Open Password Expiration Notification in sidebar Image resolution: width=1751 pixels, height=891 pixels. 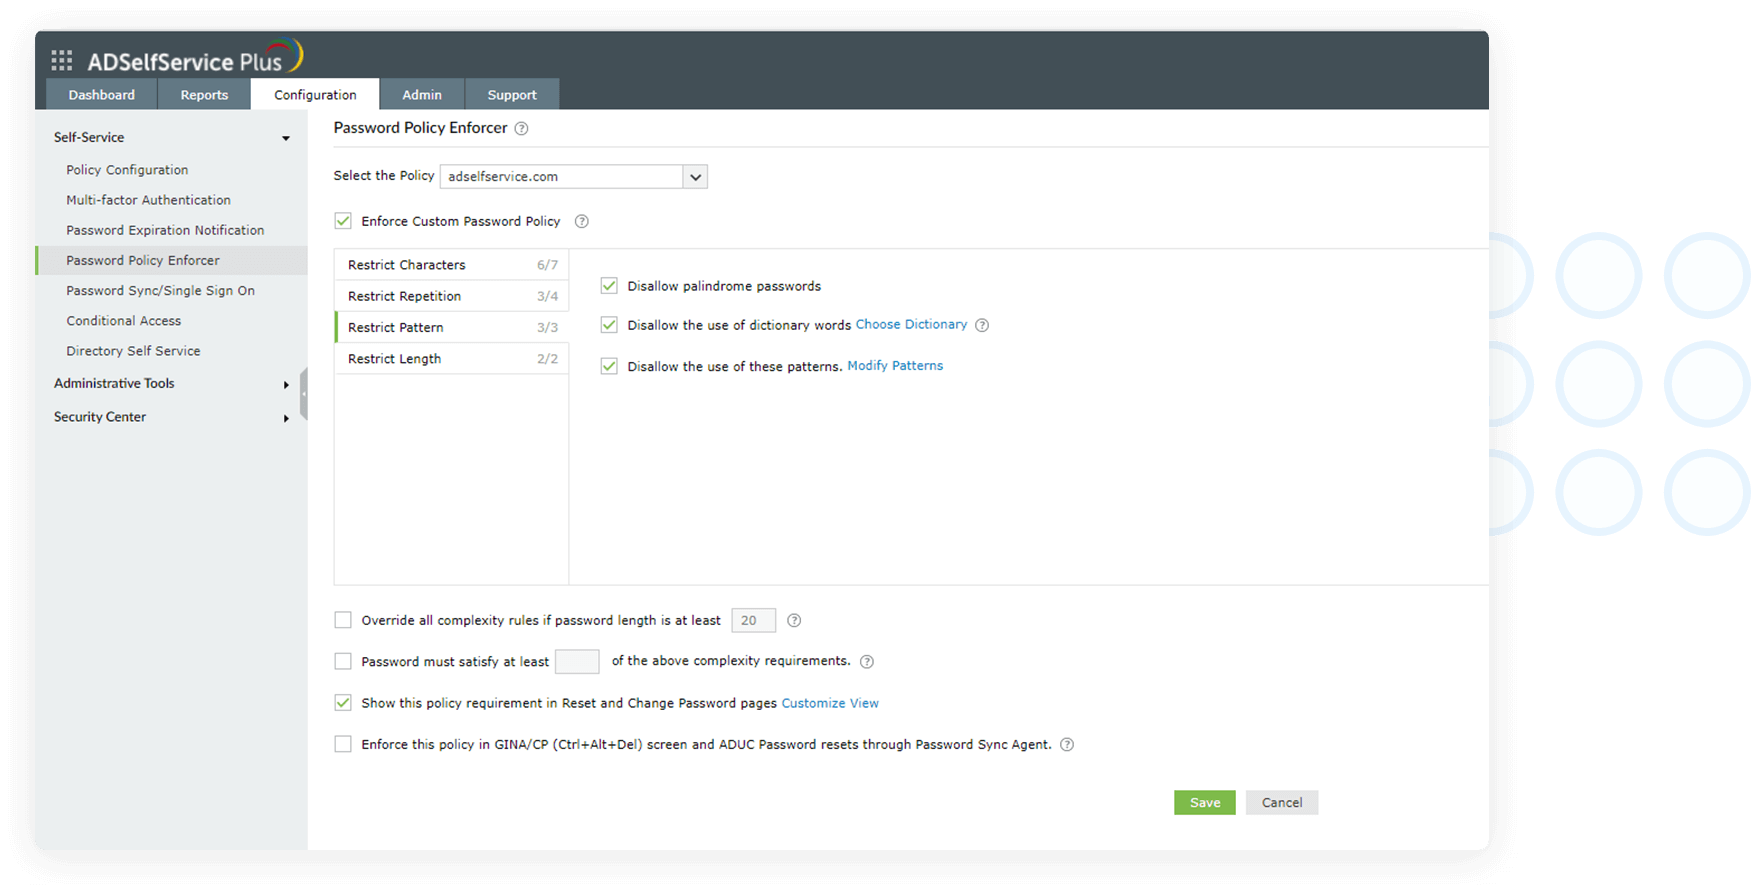pyautogui.click(x=165, y=230)
